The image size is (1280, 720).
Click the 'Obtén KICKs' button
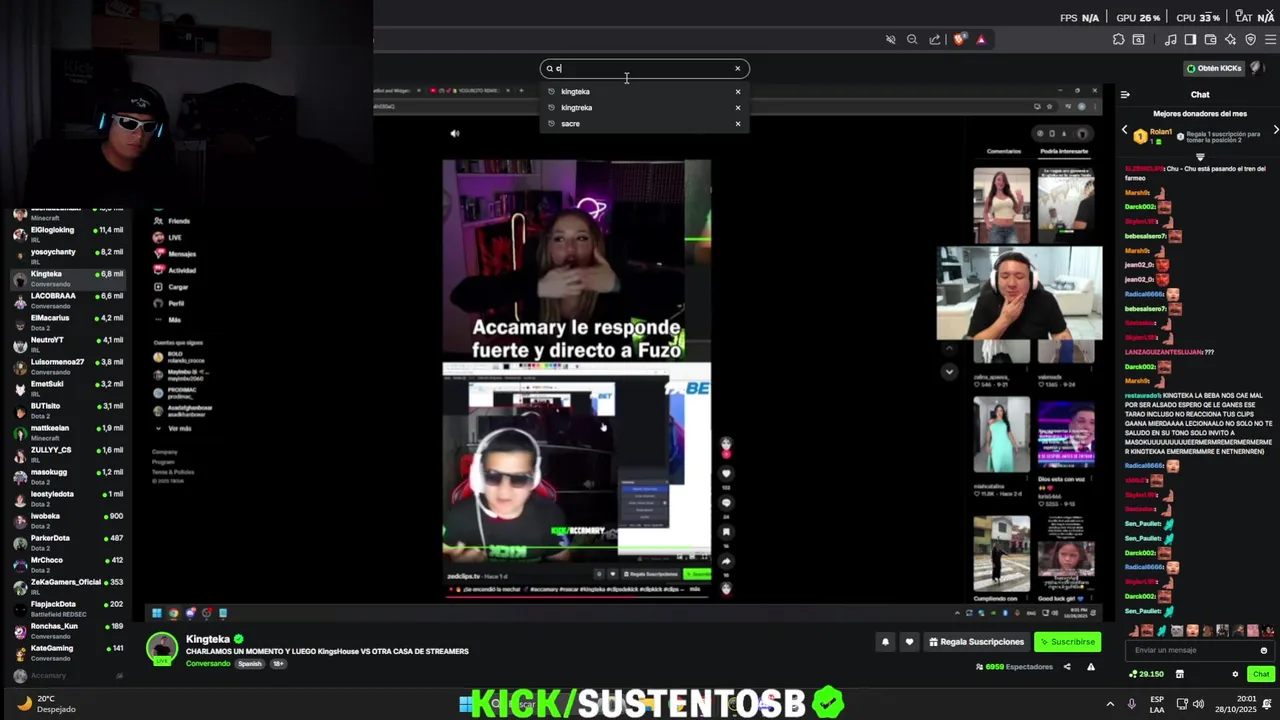(1213, 69)
